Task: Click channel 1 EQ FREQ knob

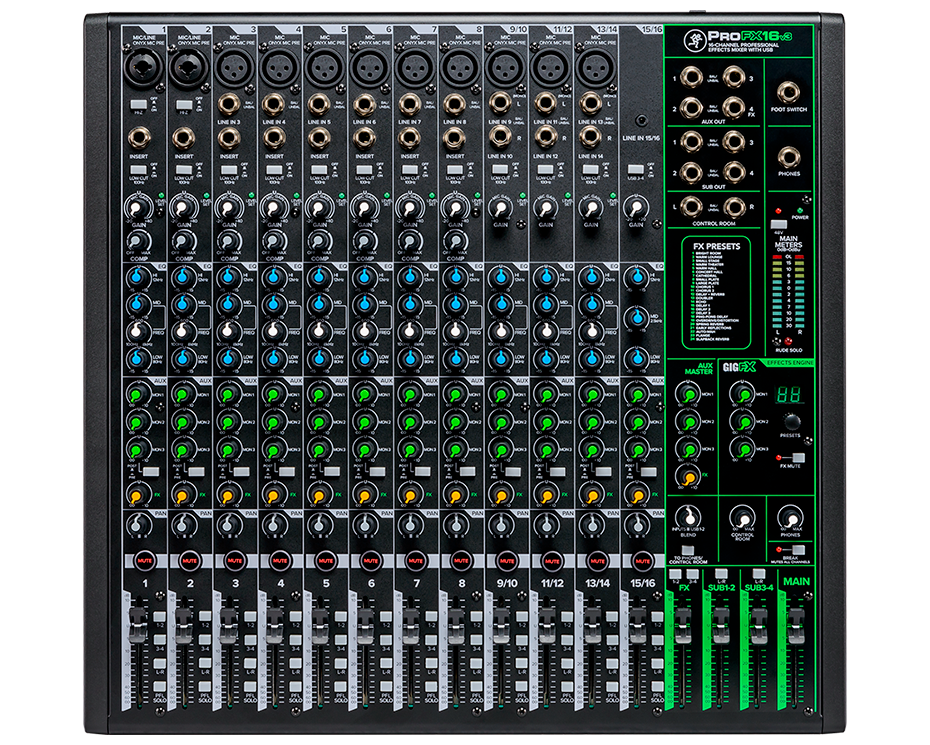Action: coord(138,331)
